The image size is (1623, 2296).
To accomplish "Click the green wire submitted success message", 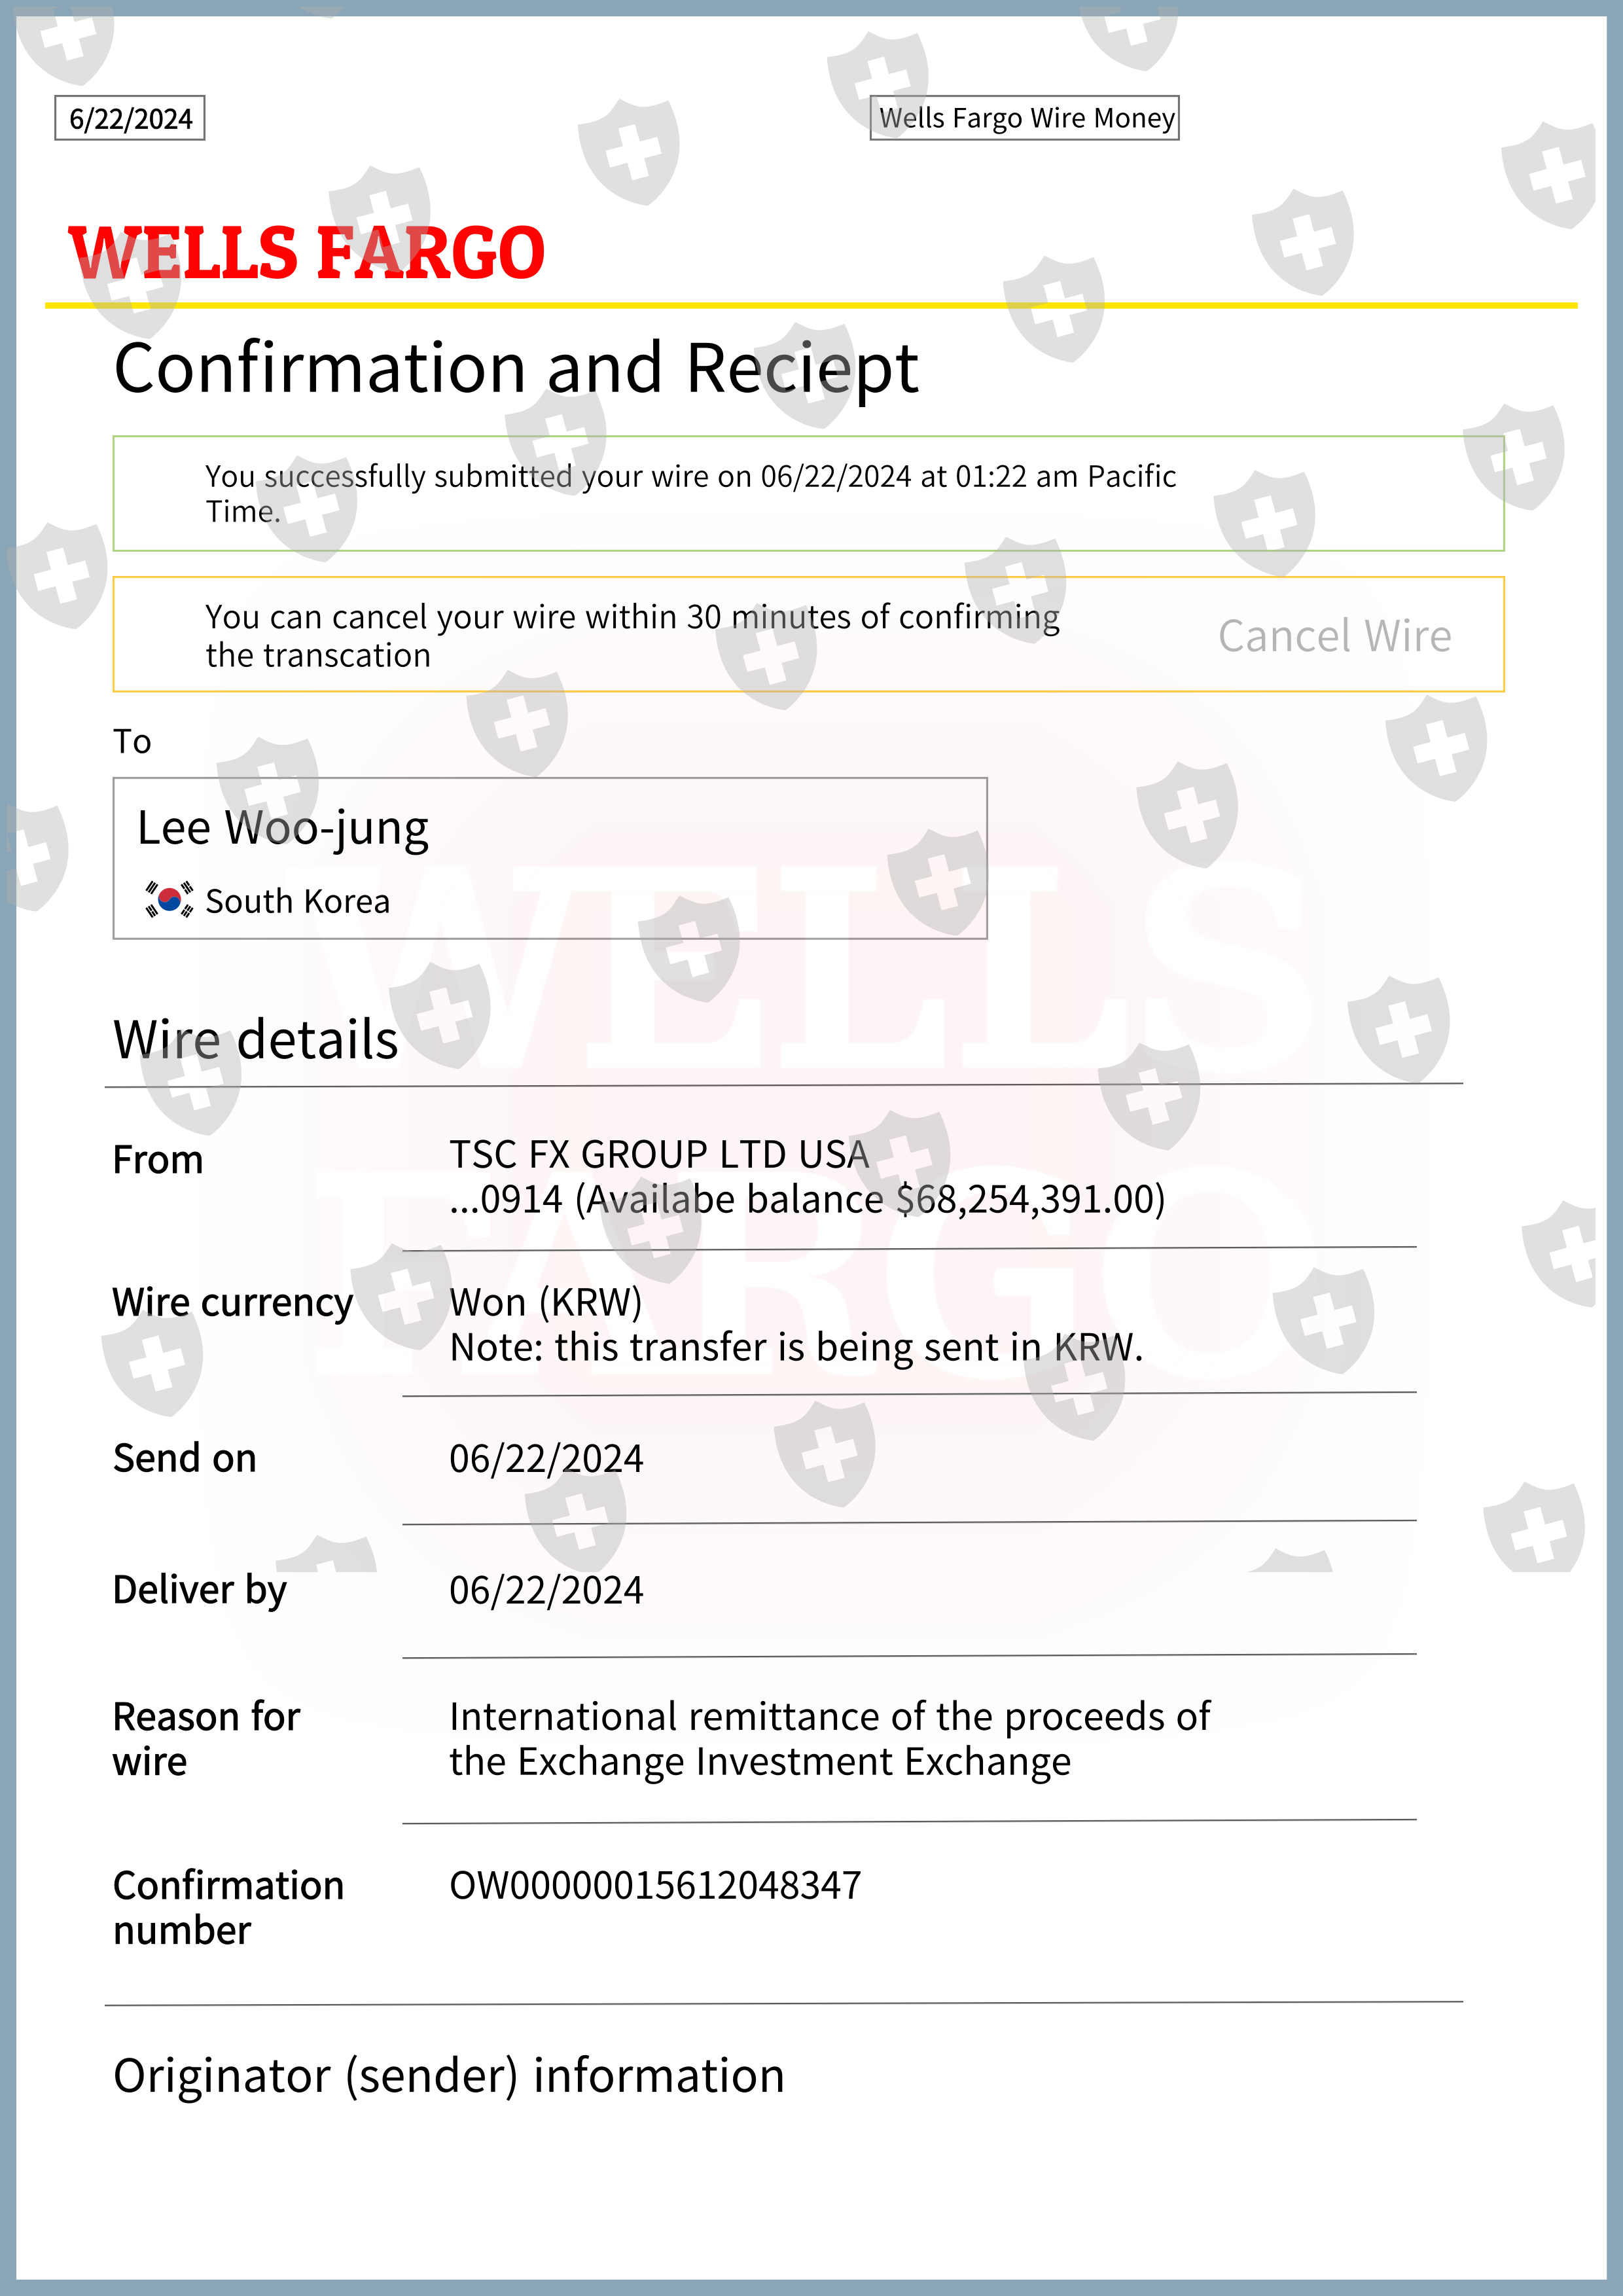I will 690,493.
